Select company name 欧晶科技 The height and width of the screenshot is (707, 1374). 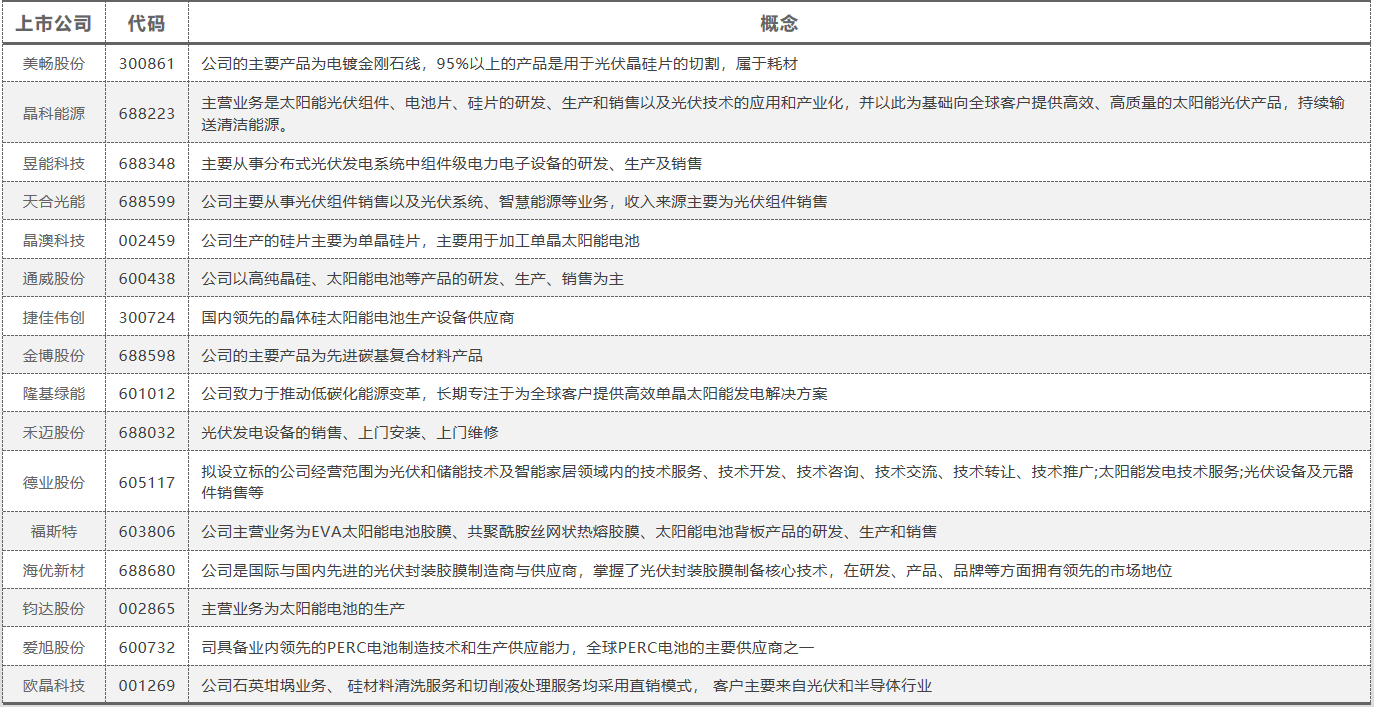tap(54, 686)
